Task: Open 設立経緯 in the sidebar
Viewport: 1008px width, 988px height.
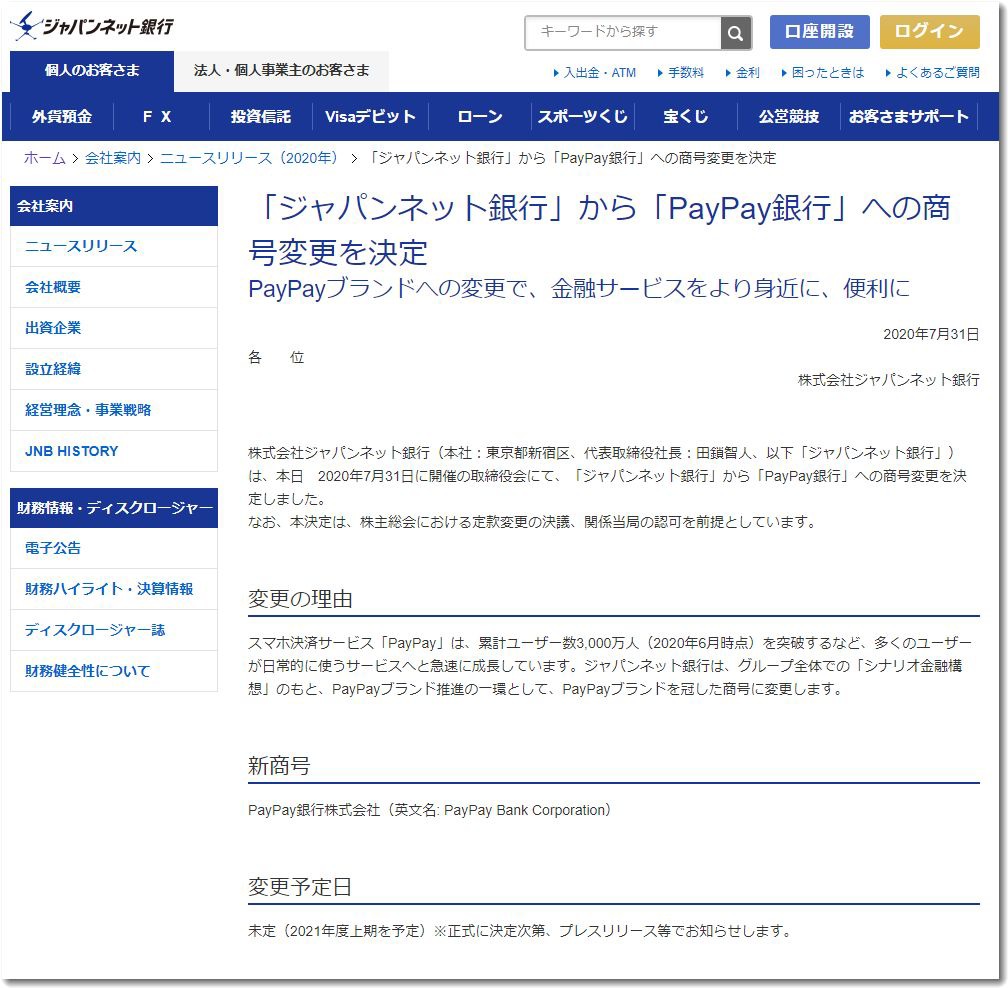Action: point(114,369)
